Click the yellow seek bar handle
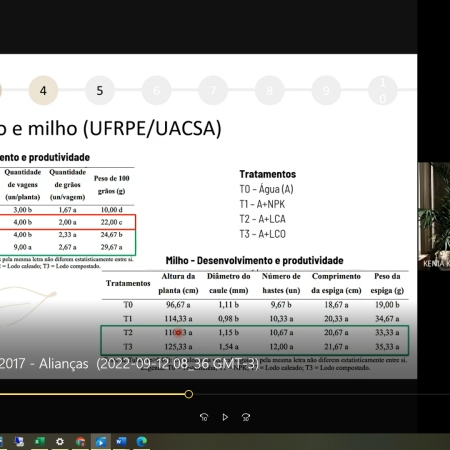Viewport: 450px width, 450px height. (x=189, y=394)
